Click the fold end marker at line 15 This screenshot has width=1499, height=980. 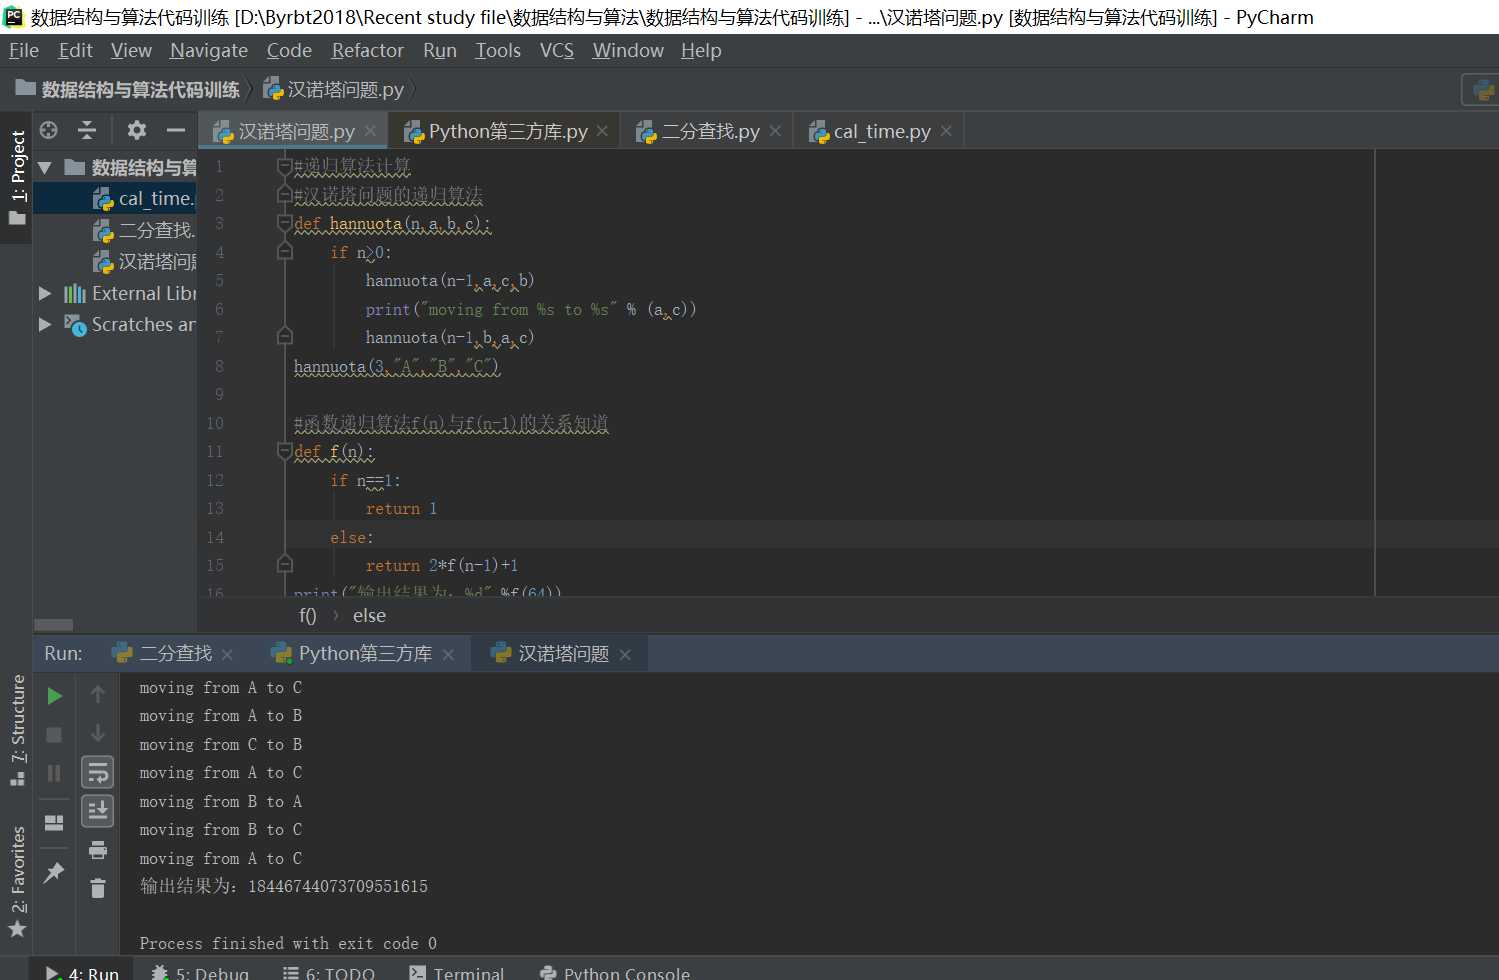pos(284,563)
